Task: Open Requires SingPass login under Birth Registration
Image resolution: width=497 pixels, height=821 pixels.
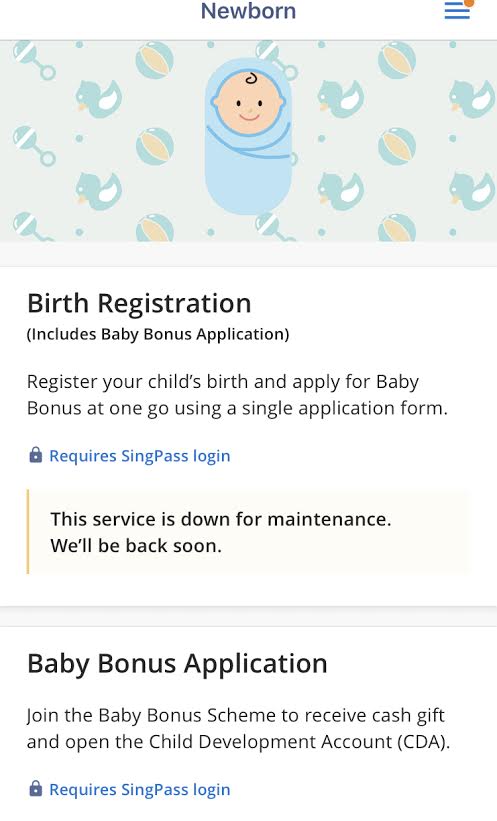Action: 140,456
